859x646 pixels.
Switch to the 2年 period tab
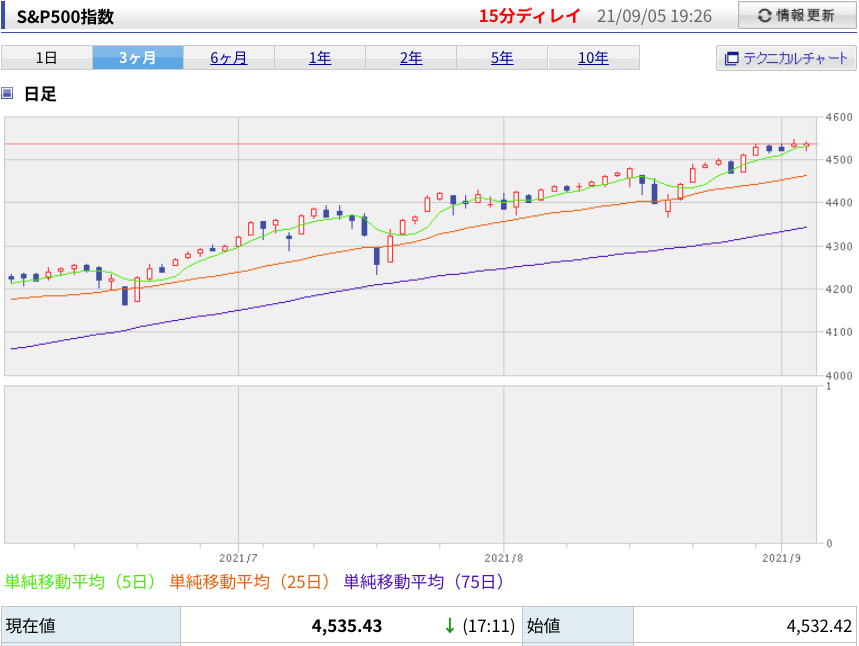(x=411, y=58)
